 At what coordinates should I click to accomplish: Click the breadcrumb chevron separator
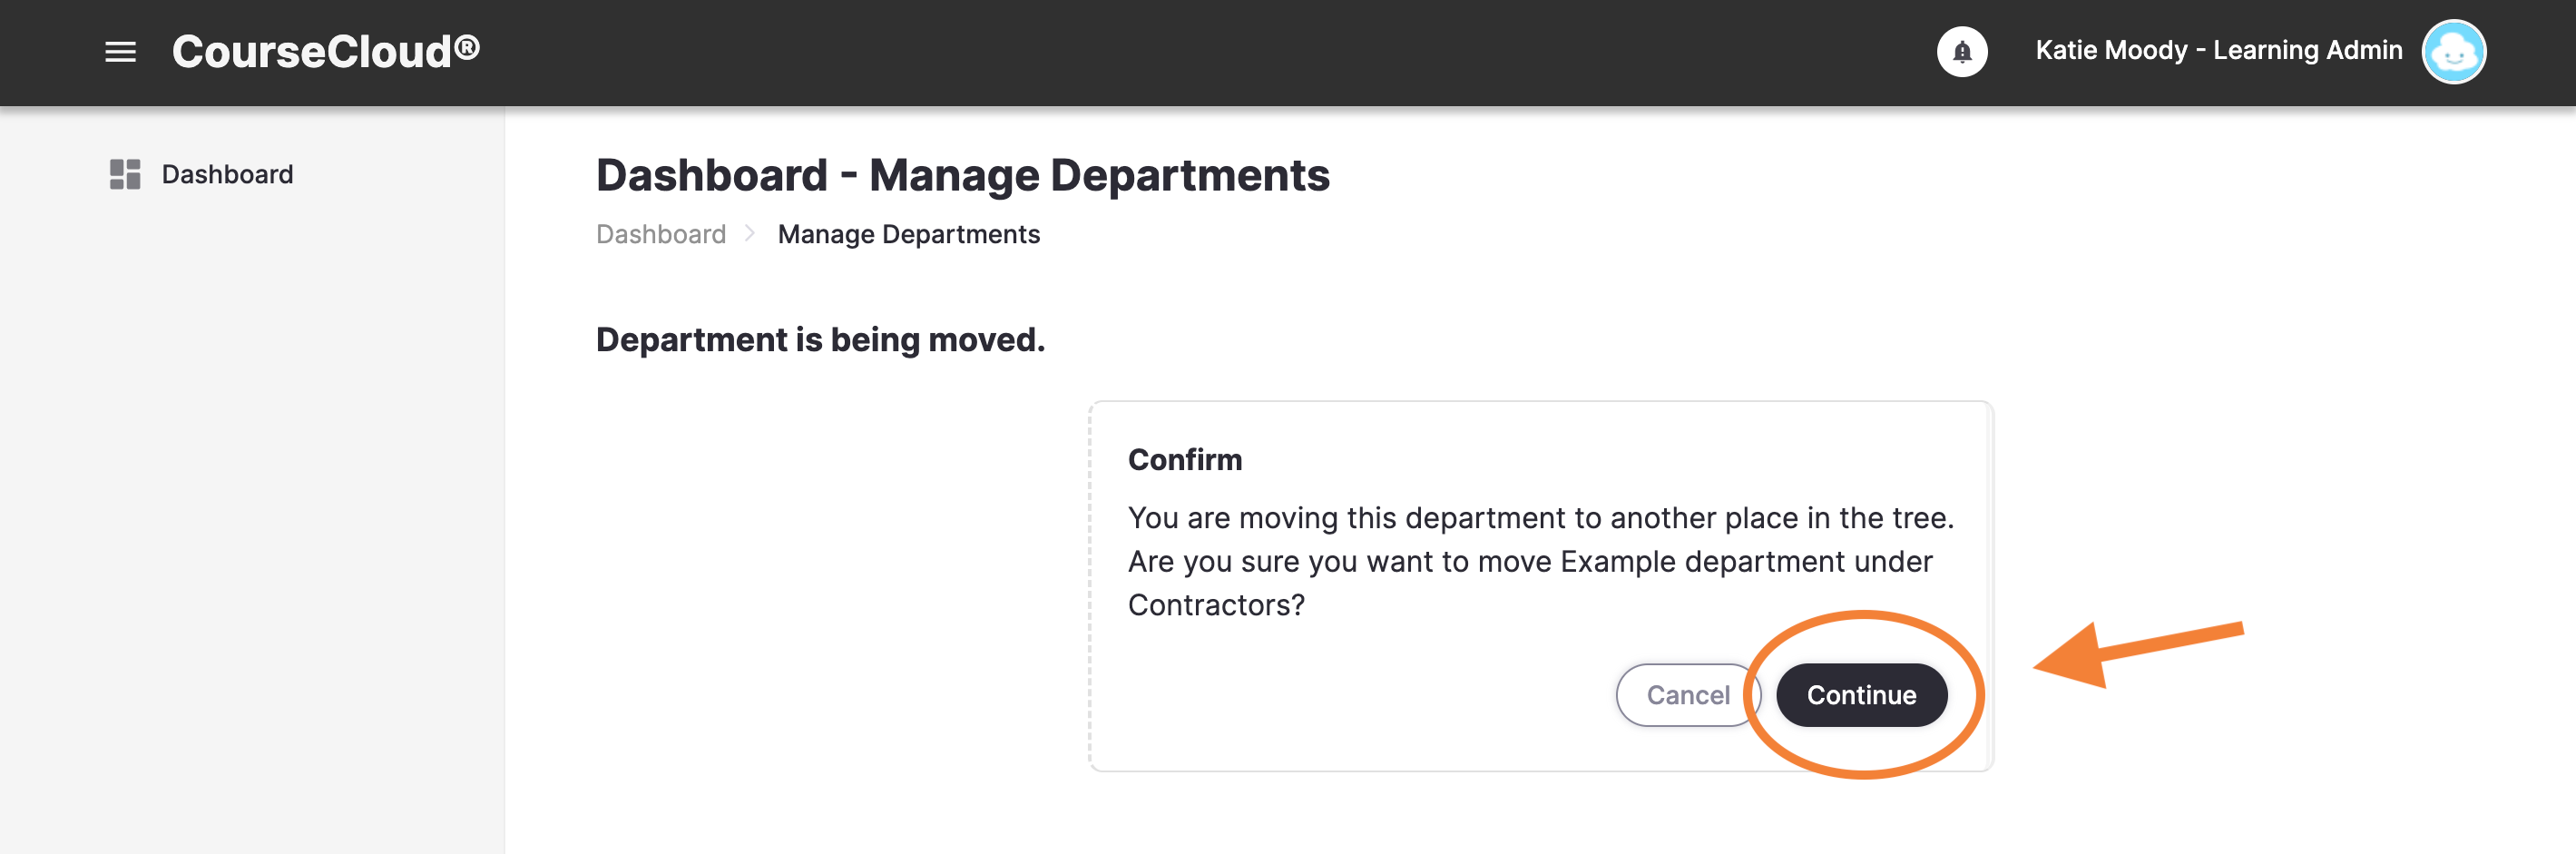coord(750,234)
